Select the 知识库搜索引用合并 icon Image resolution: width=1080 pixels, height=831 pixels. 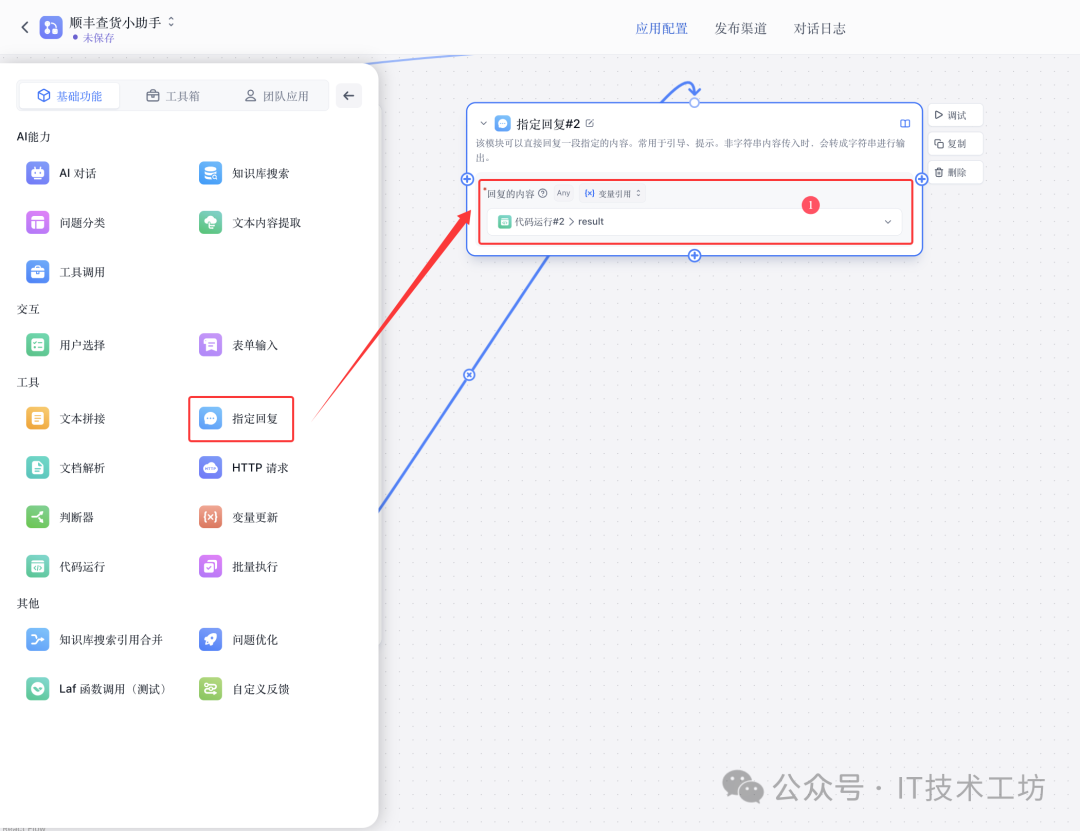(x=37, y=639)
